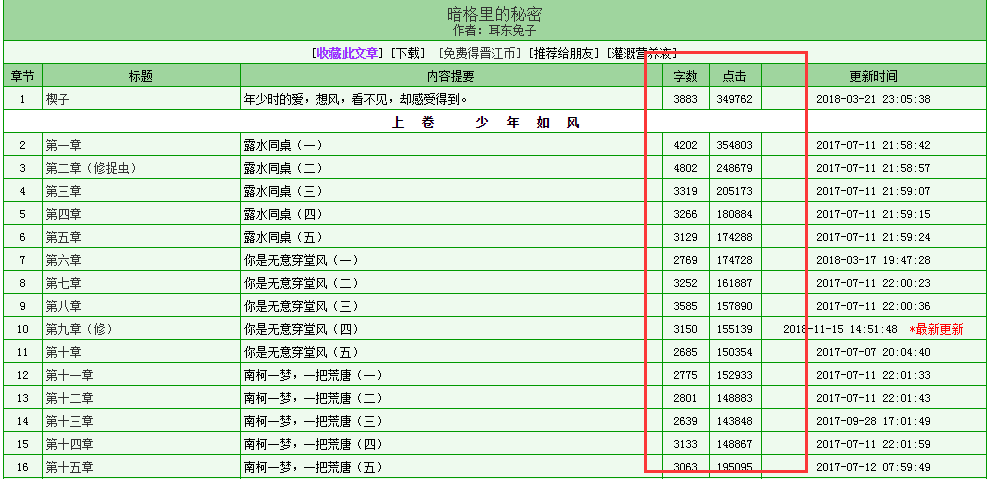Open chapter 第十五章
The width and height of the screenshot is (988, 479).
point(69,468)
